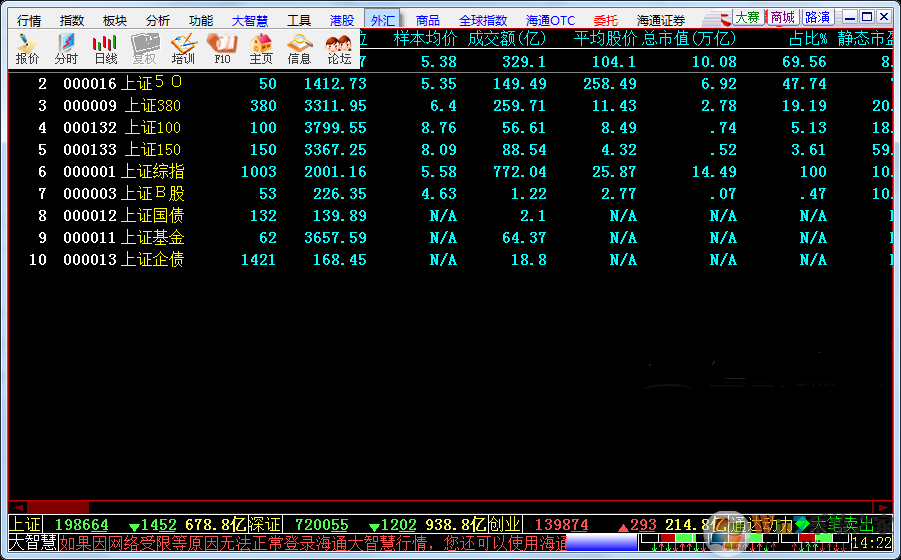The image size is (901, 560).
Task: Click the 大智慧 ticker label
Action: [33, 542]
